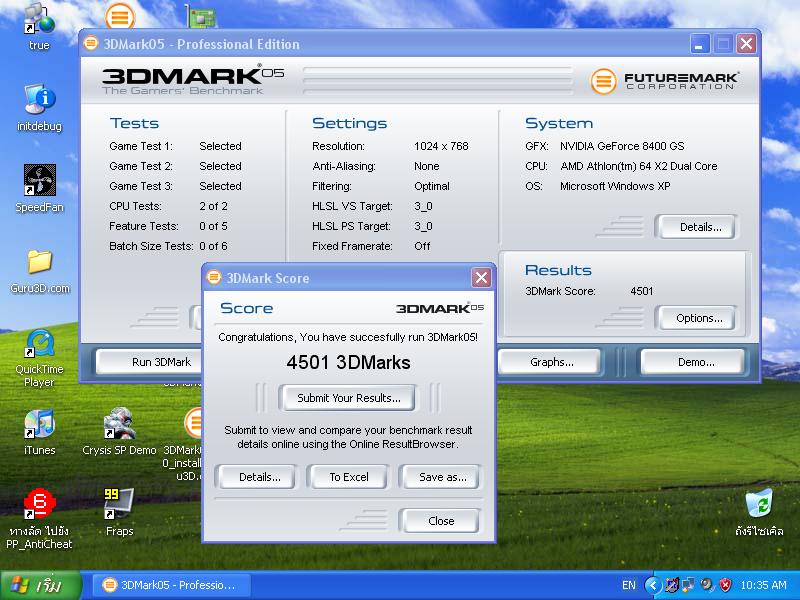Click NVIDIA GeForce 8400 GS text
800x600 pixels.
click(622, 146)
